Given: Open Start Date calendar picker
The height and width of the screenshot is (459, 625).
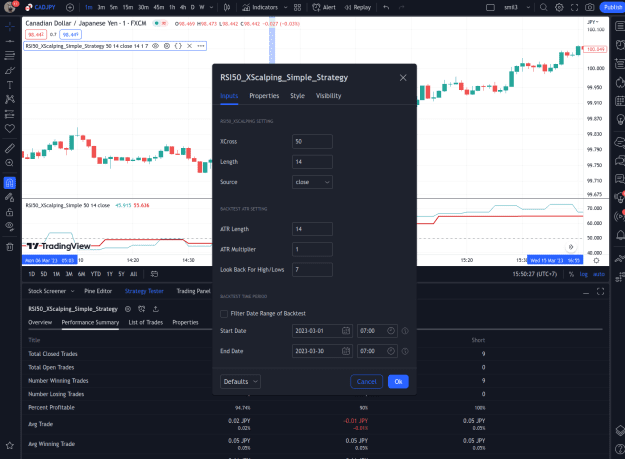Looking at the screenshot, I should [346, 331].
